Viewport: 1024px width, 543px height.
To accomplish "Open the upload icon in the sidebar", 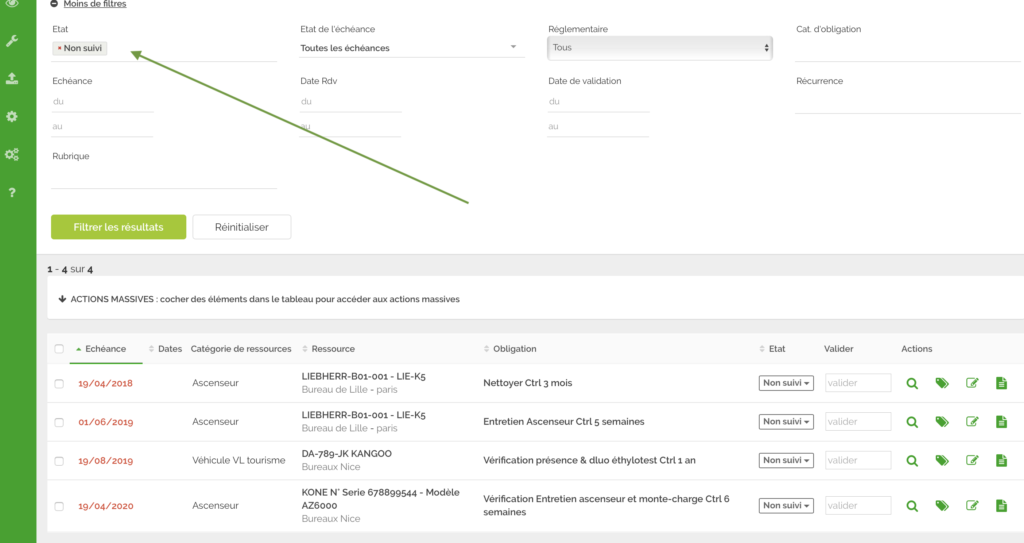I will pyautogui.click(x=12, y=78).
